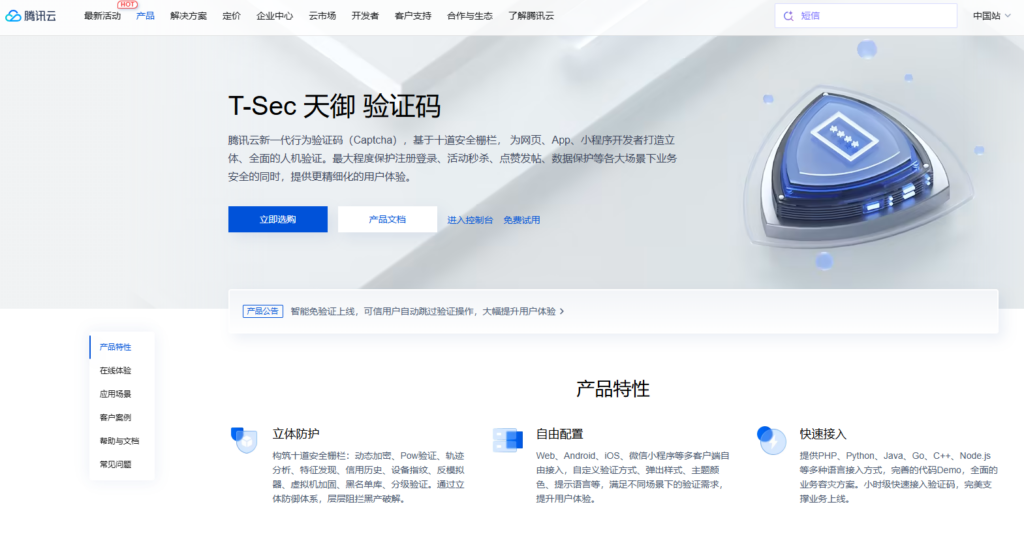
Task: Click the 自由配置 feature icon
Action: 507,440
